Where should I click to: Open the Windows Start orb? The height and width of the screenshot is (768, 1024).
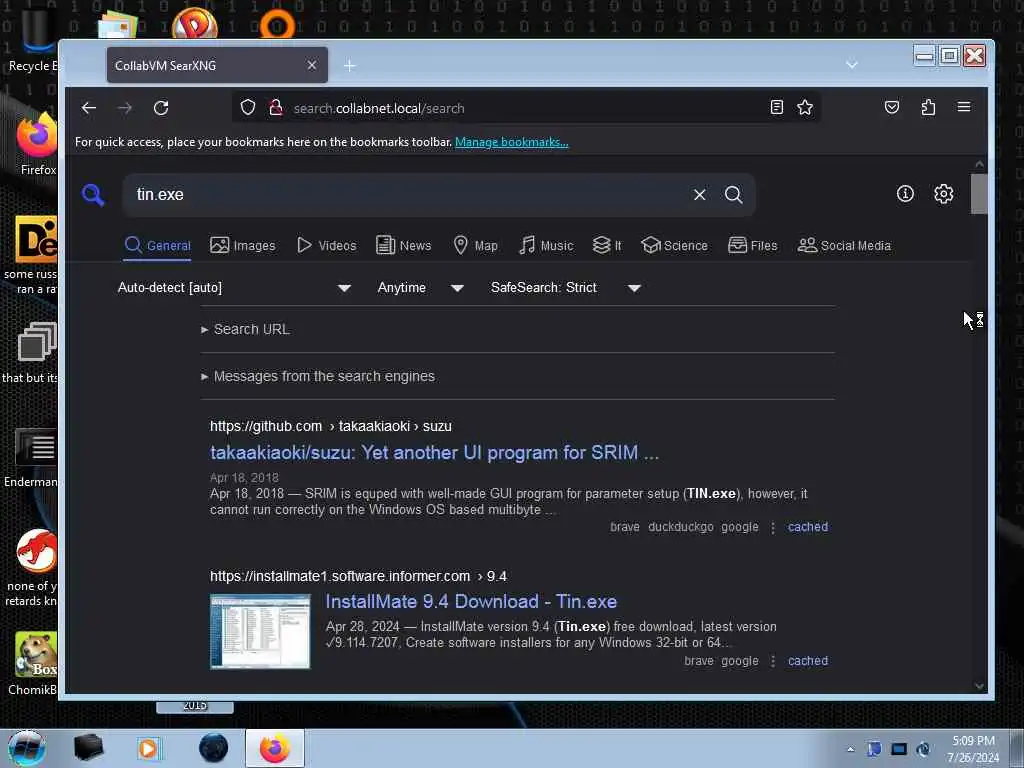pos(26,748)
